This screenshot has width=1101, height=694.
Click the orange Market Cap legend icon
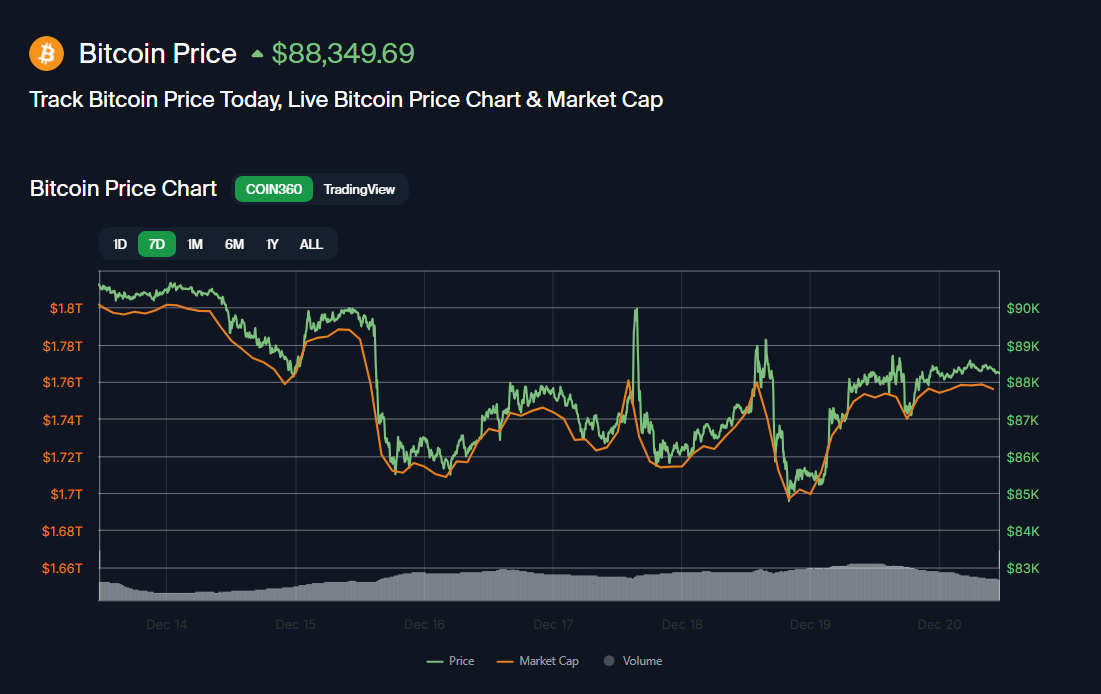(x=505, y=660)
